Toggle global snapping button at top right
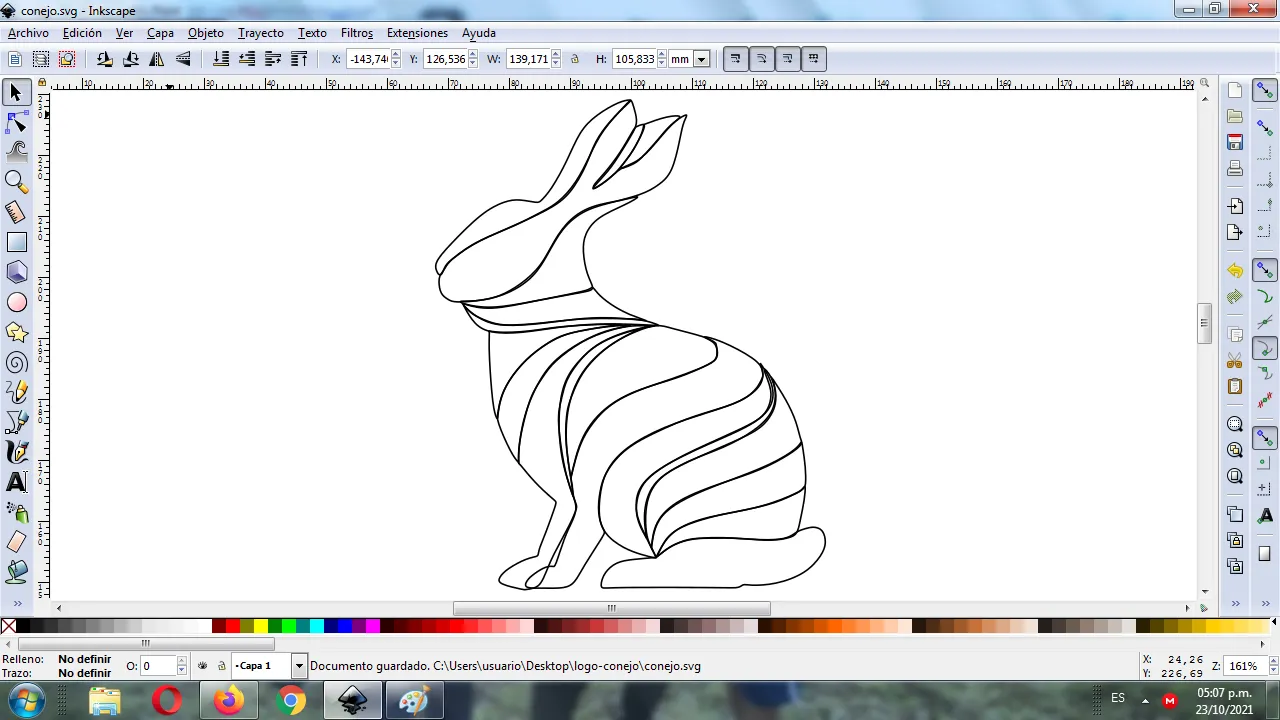Image resolution: width=1280 pixels, height=720 pixels. [1265, 90]
